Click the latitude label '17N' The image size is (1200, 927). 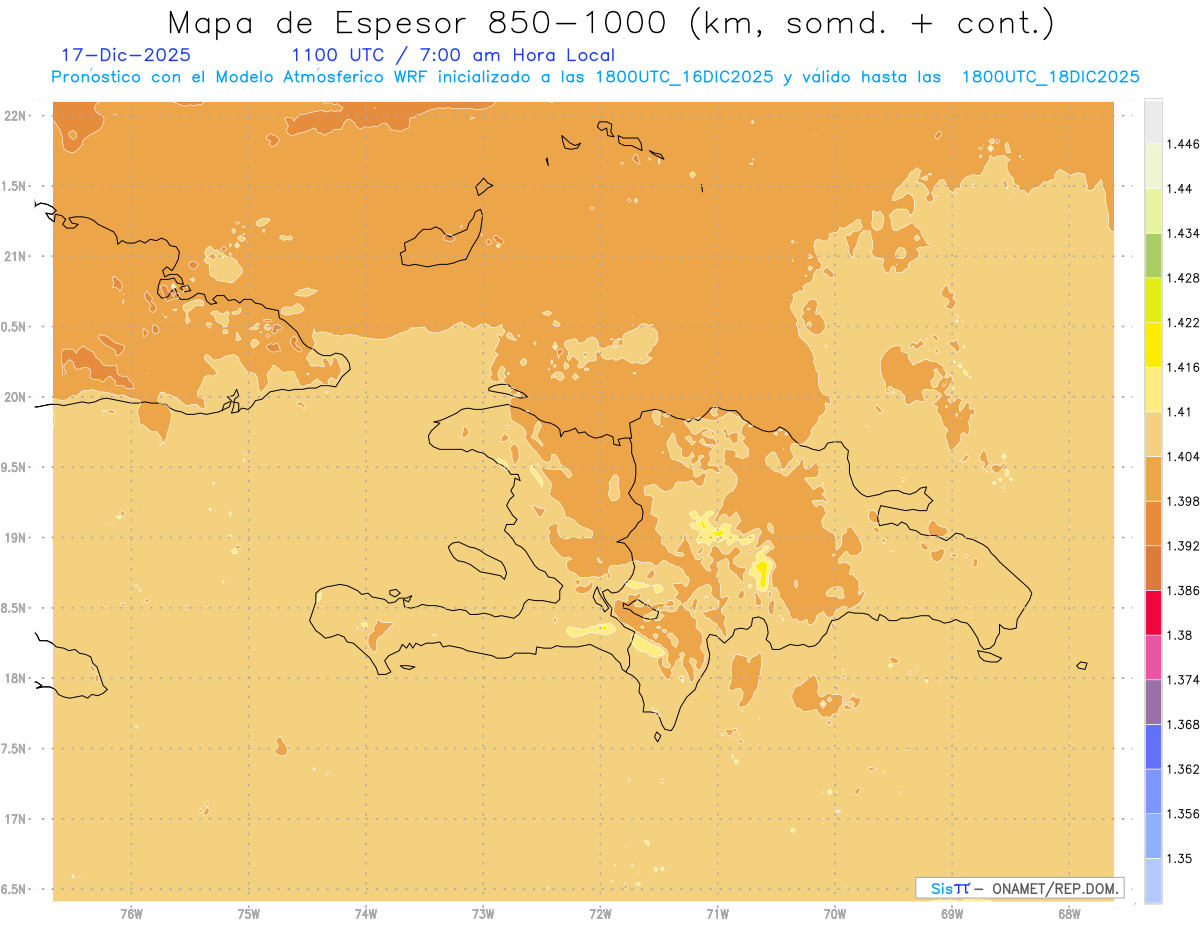(x=17, y=819)
